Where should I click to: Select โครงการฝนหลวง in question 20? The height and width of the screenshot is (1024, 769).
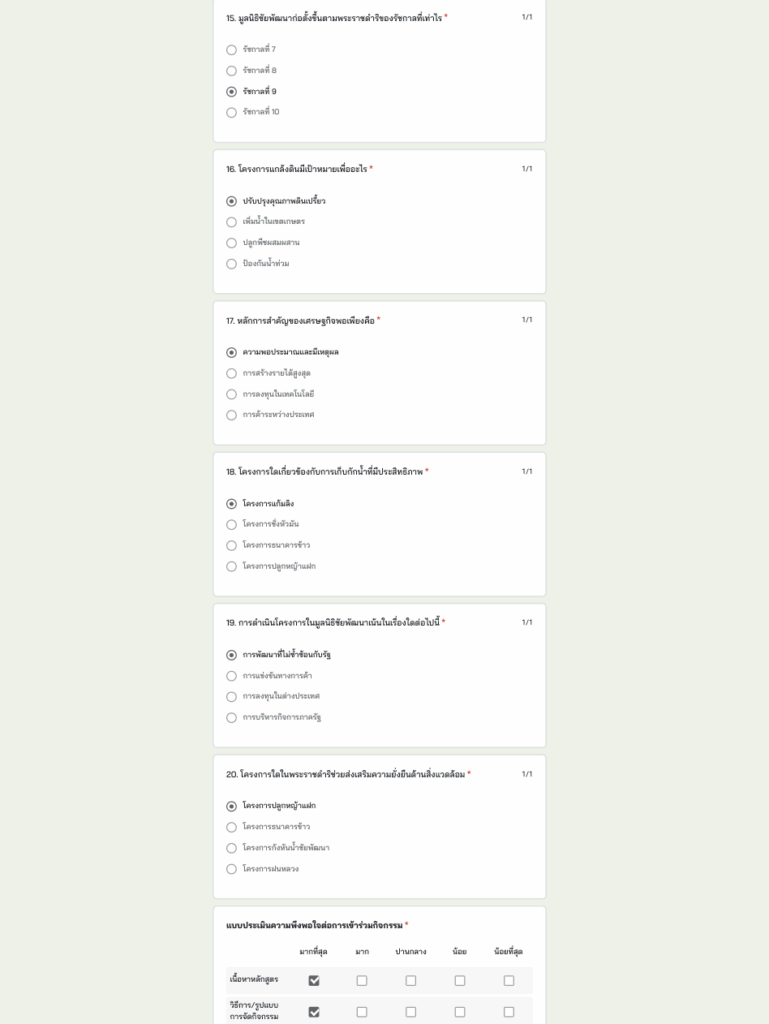tap(232, 869)
